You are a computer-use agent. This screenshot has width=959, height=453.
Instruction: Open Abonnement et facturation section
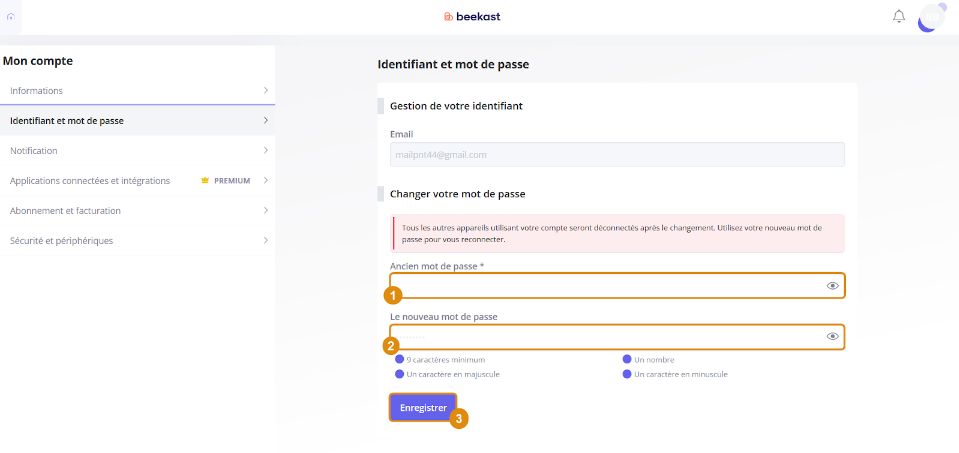click(x=137, y=210)
